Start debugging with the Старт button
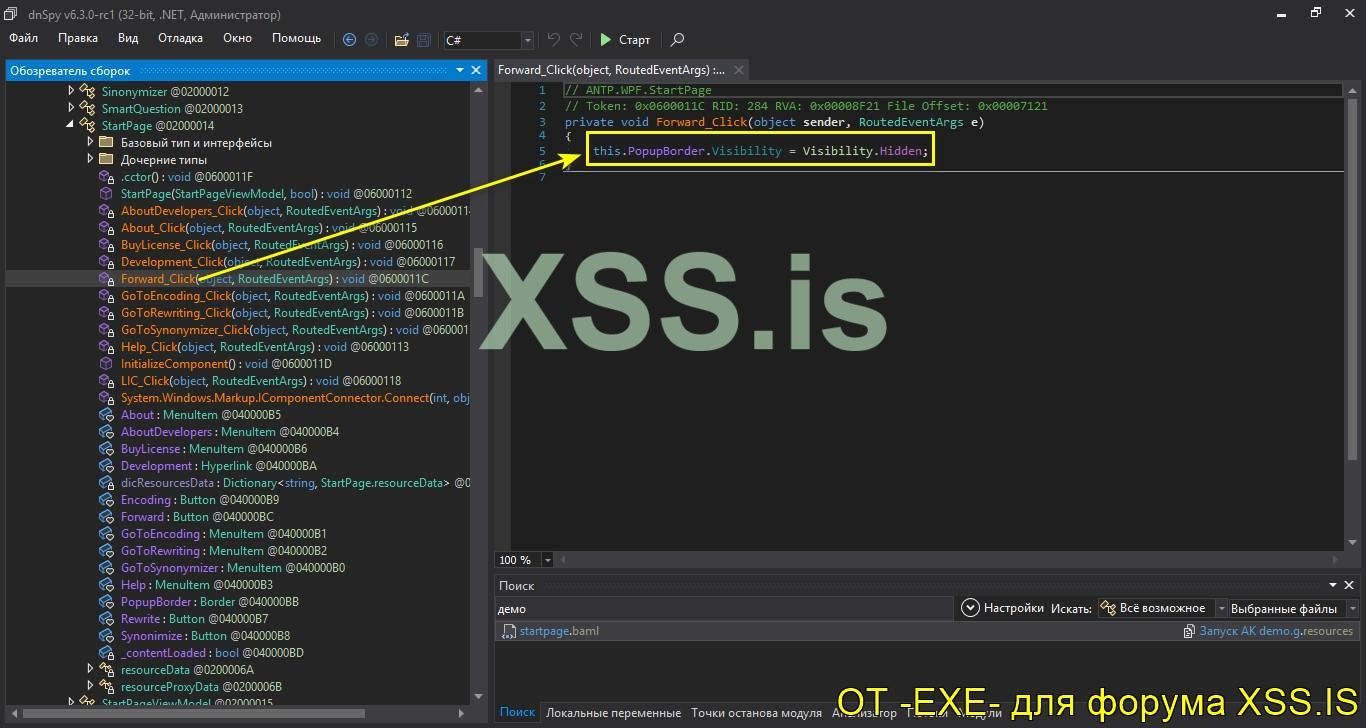 point(625,40)
